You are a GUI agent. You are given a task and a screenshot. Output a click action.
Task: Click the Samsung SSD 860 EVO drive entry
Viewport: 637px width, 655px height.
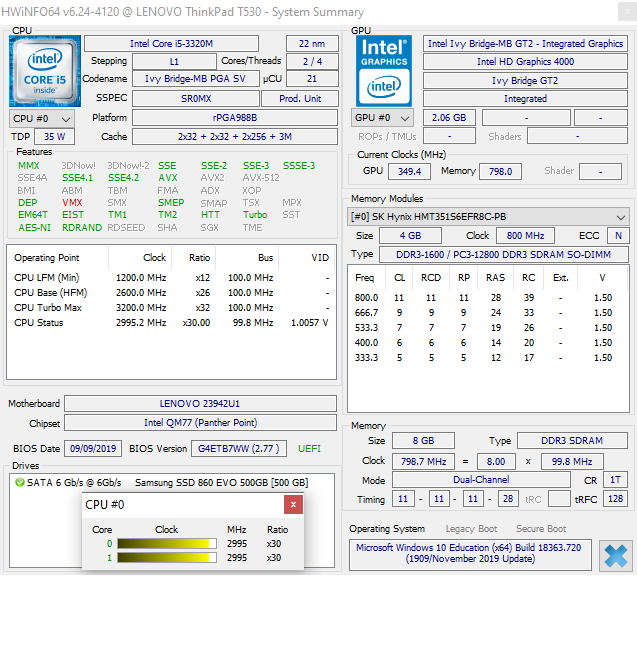[221, 482]
